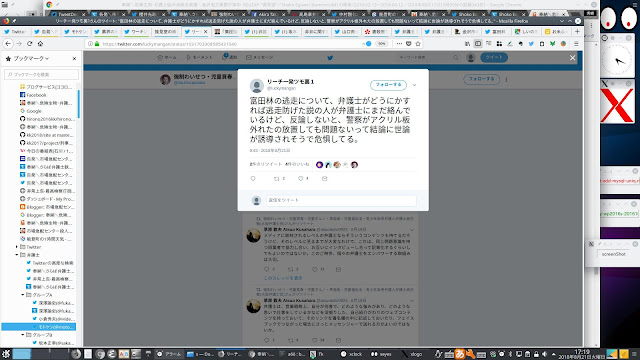Close the bookmarks sidebar
This screenshot has width=640, height=360.
coord(74,59)
